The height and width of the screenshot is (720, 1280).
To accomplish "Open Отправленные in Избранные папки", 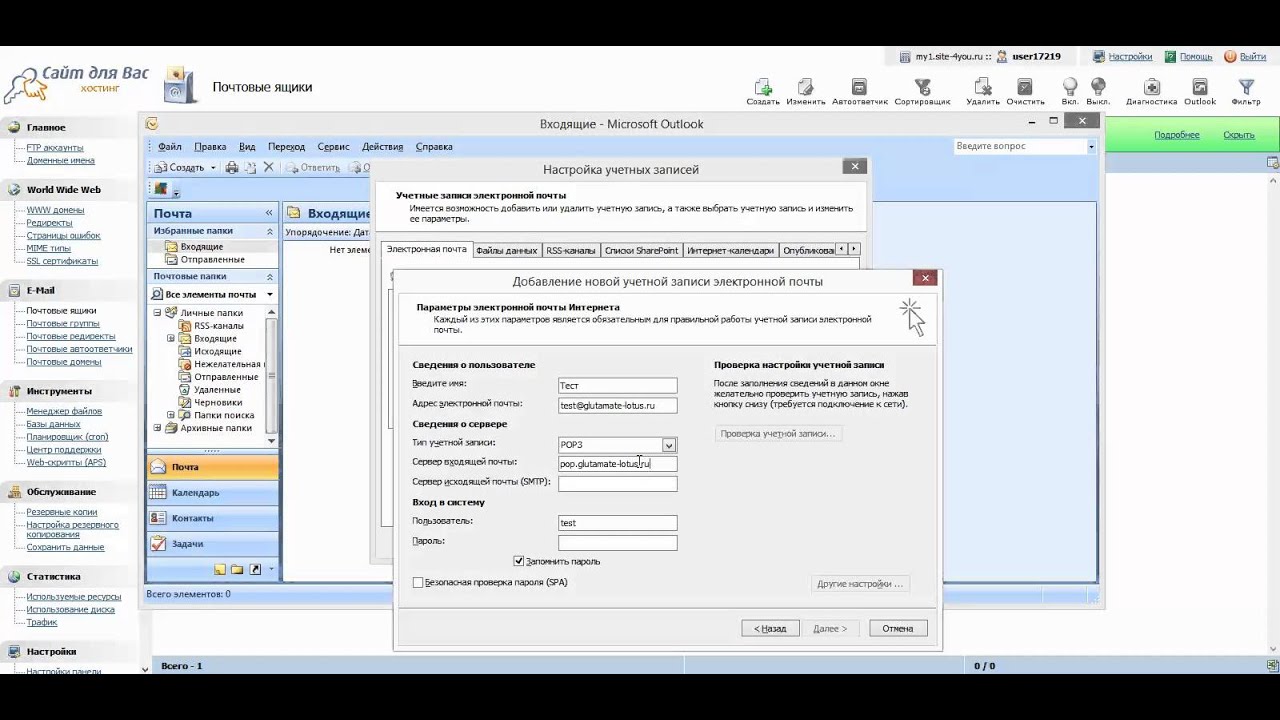I will pyautogui.click(x=212, y=260).
